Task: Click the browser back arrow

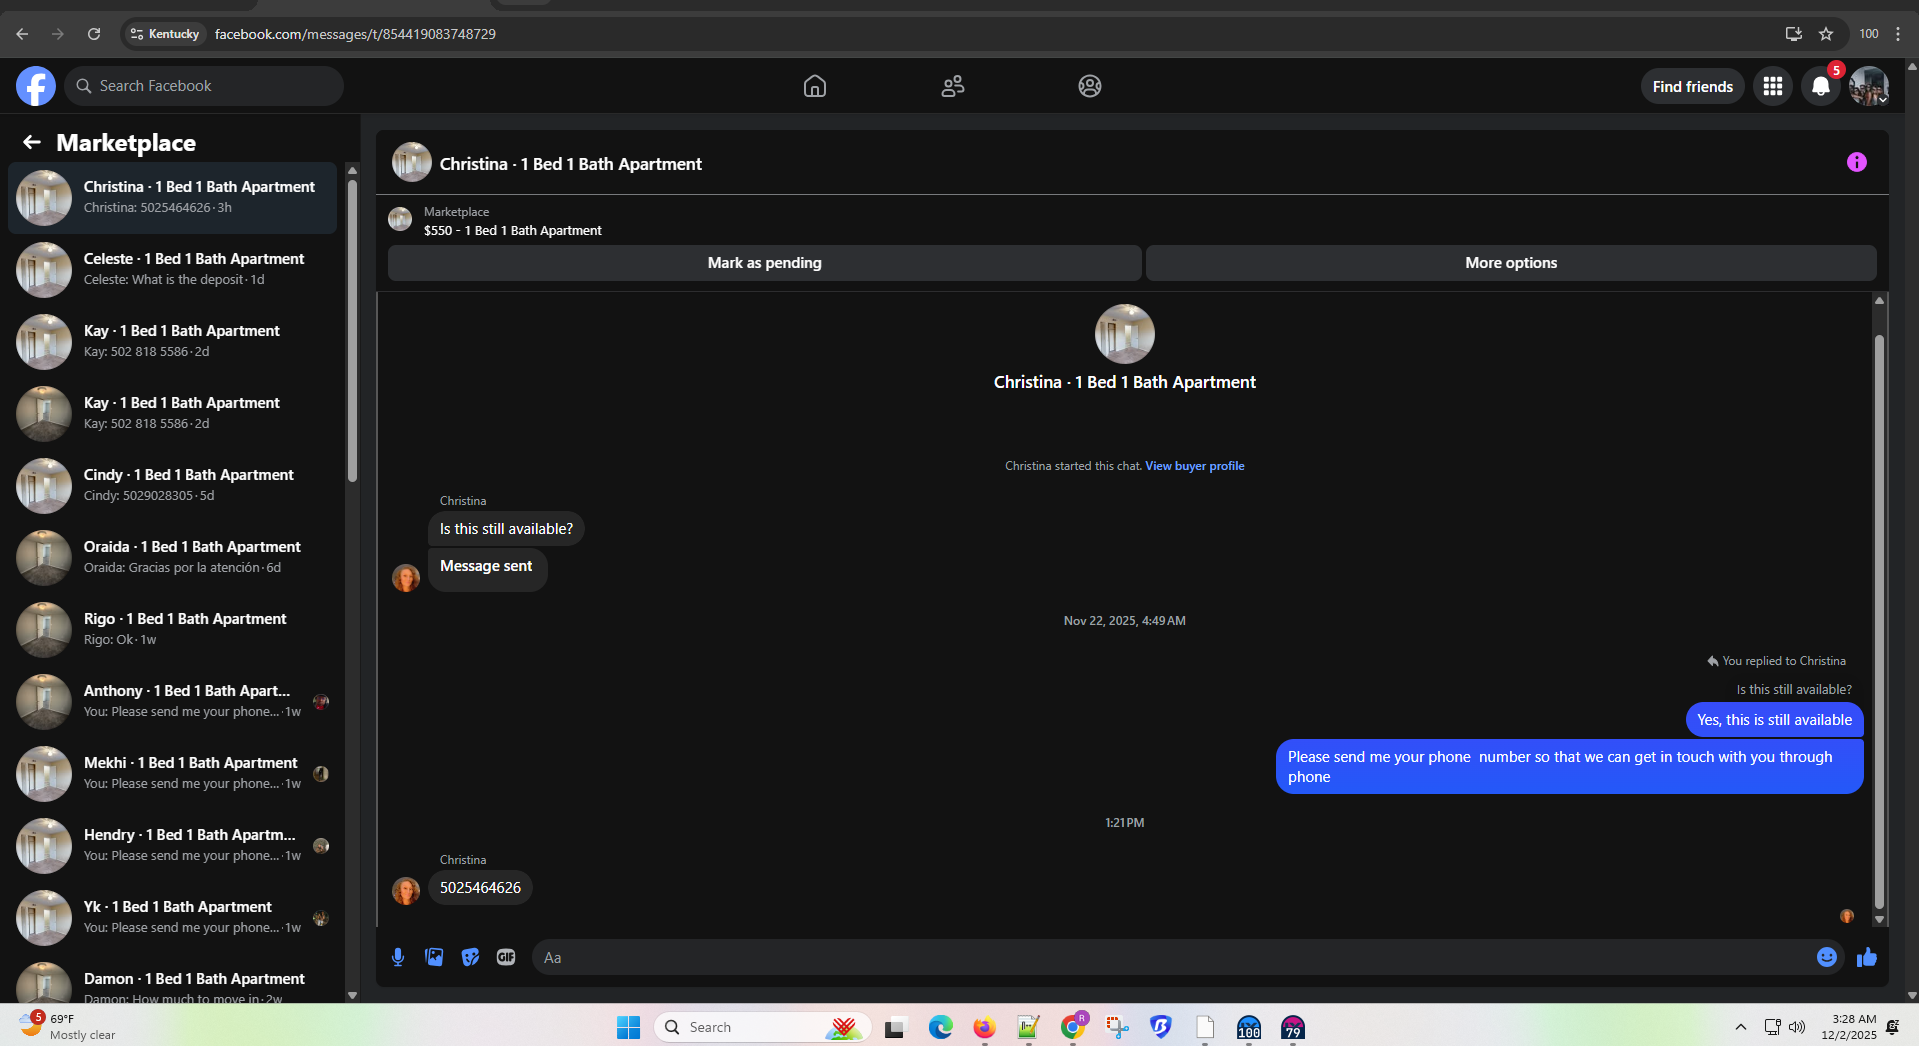Action: coord(22,34)
